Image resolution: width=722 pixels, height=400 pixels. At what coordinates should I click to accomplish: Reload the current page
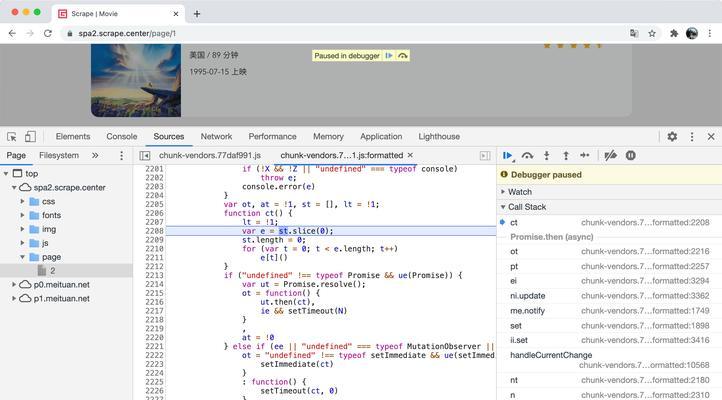(x=47, y=34)
